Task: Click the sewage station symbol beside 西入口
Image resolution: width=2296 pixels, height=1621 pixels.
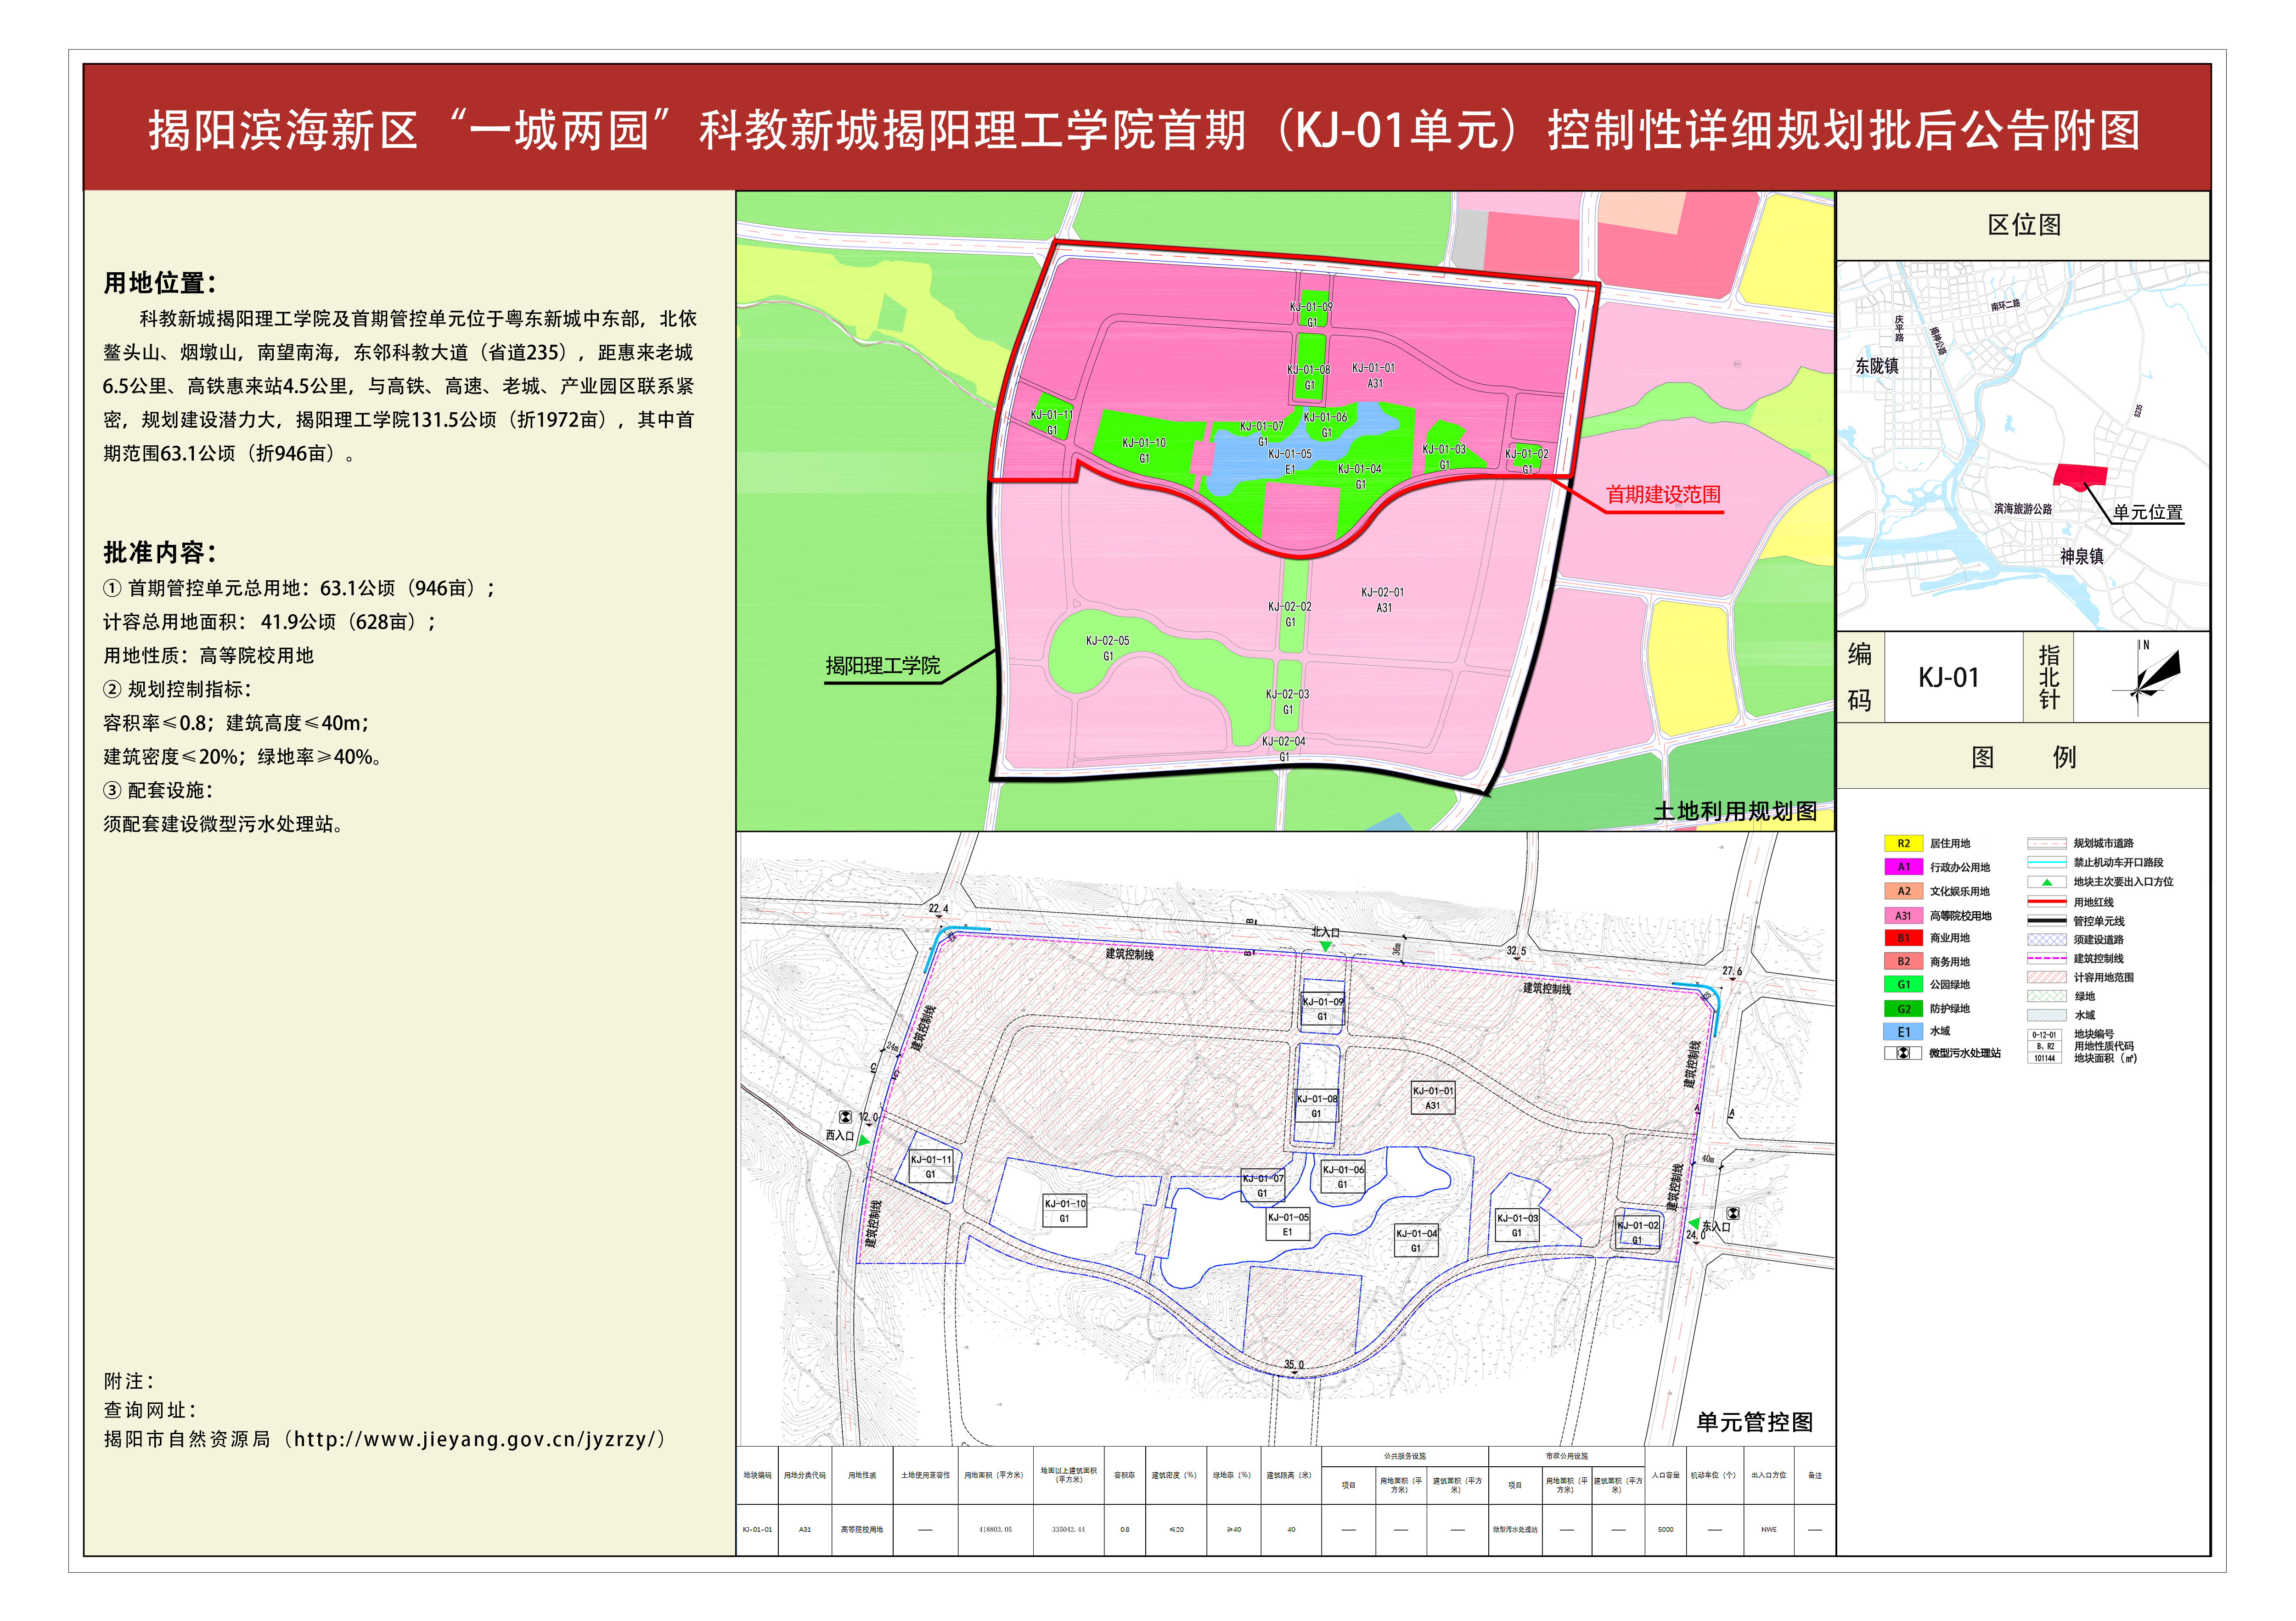Action: point(846,1117)
